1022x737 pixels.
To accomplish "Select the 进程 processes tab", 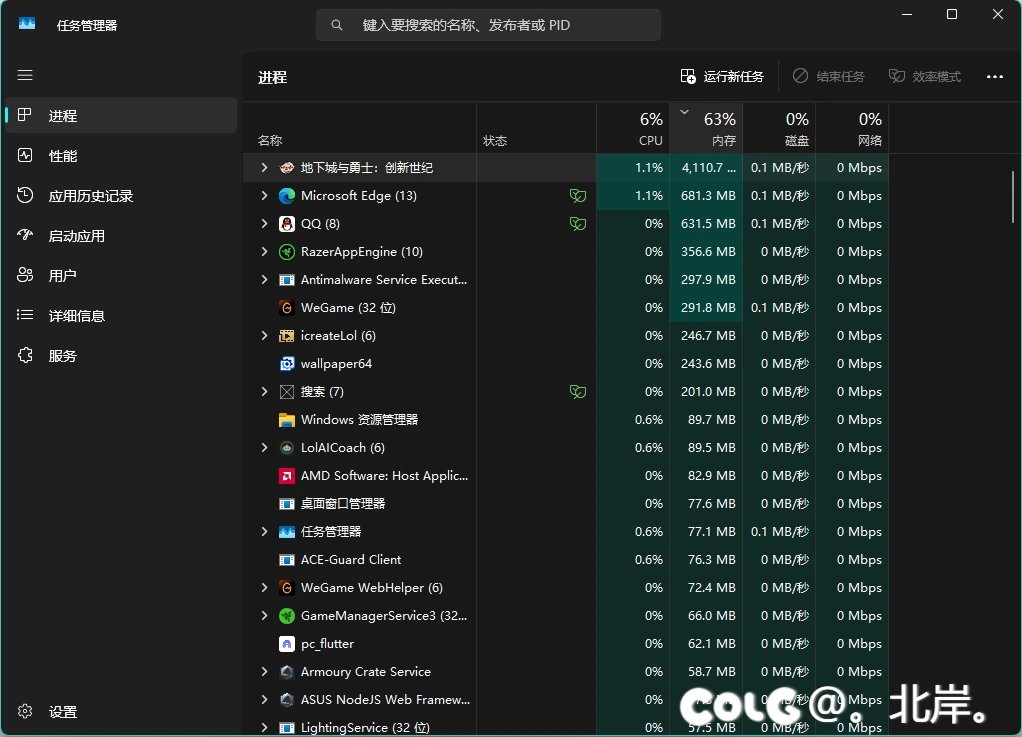I will (x=62, y=116).
